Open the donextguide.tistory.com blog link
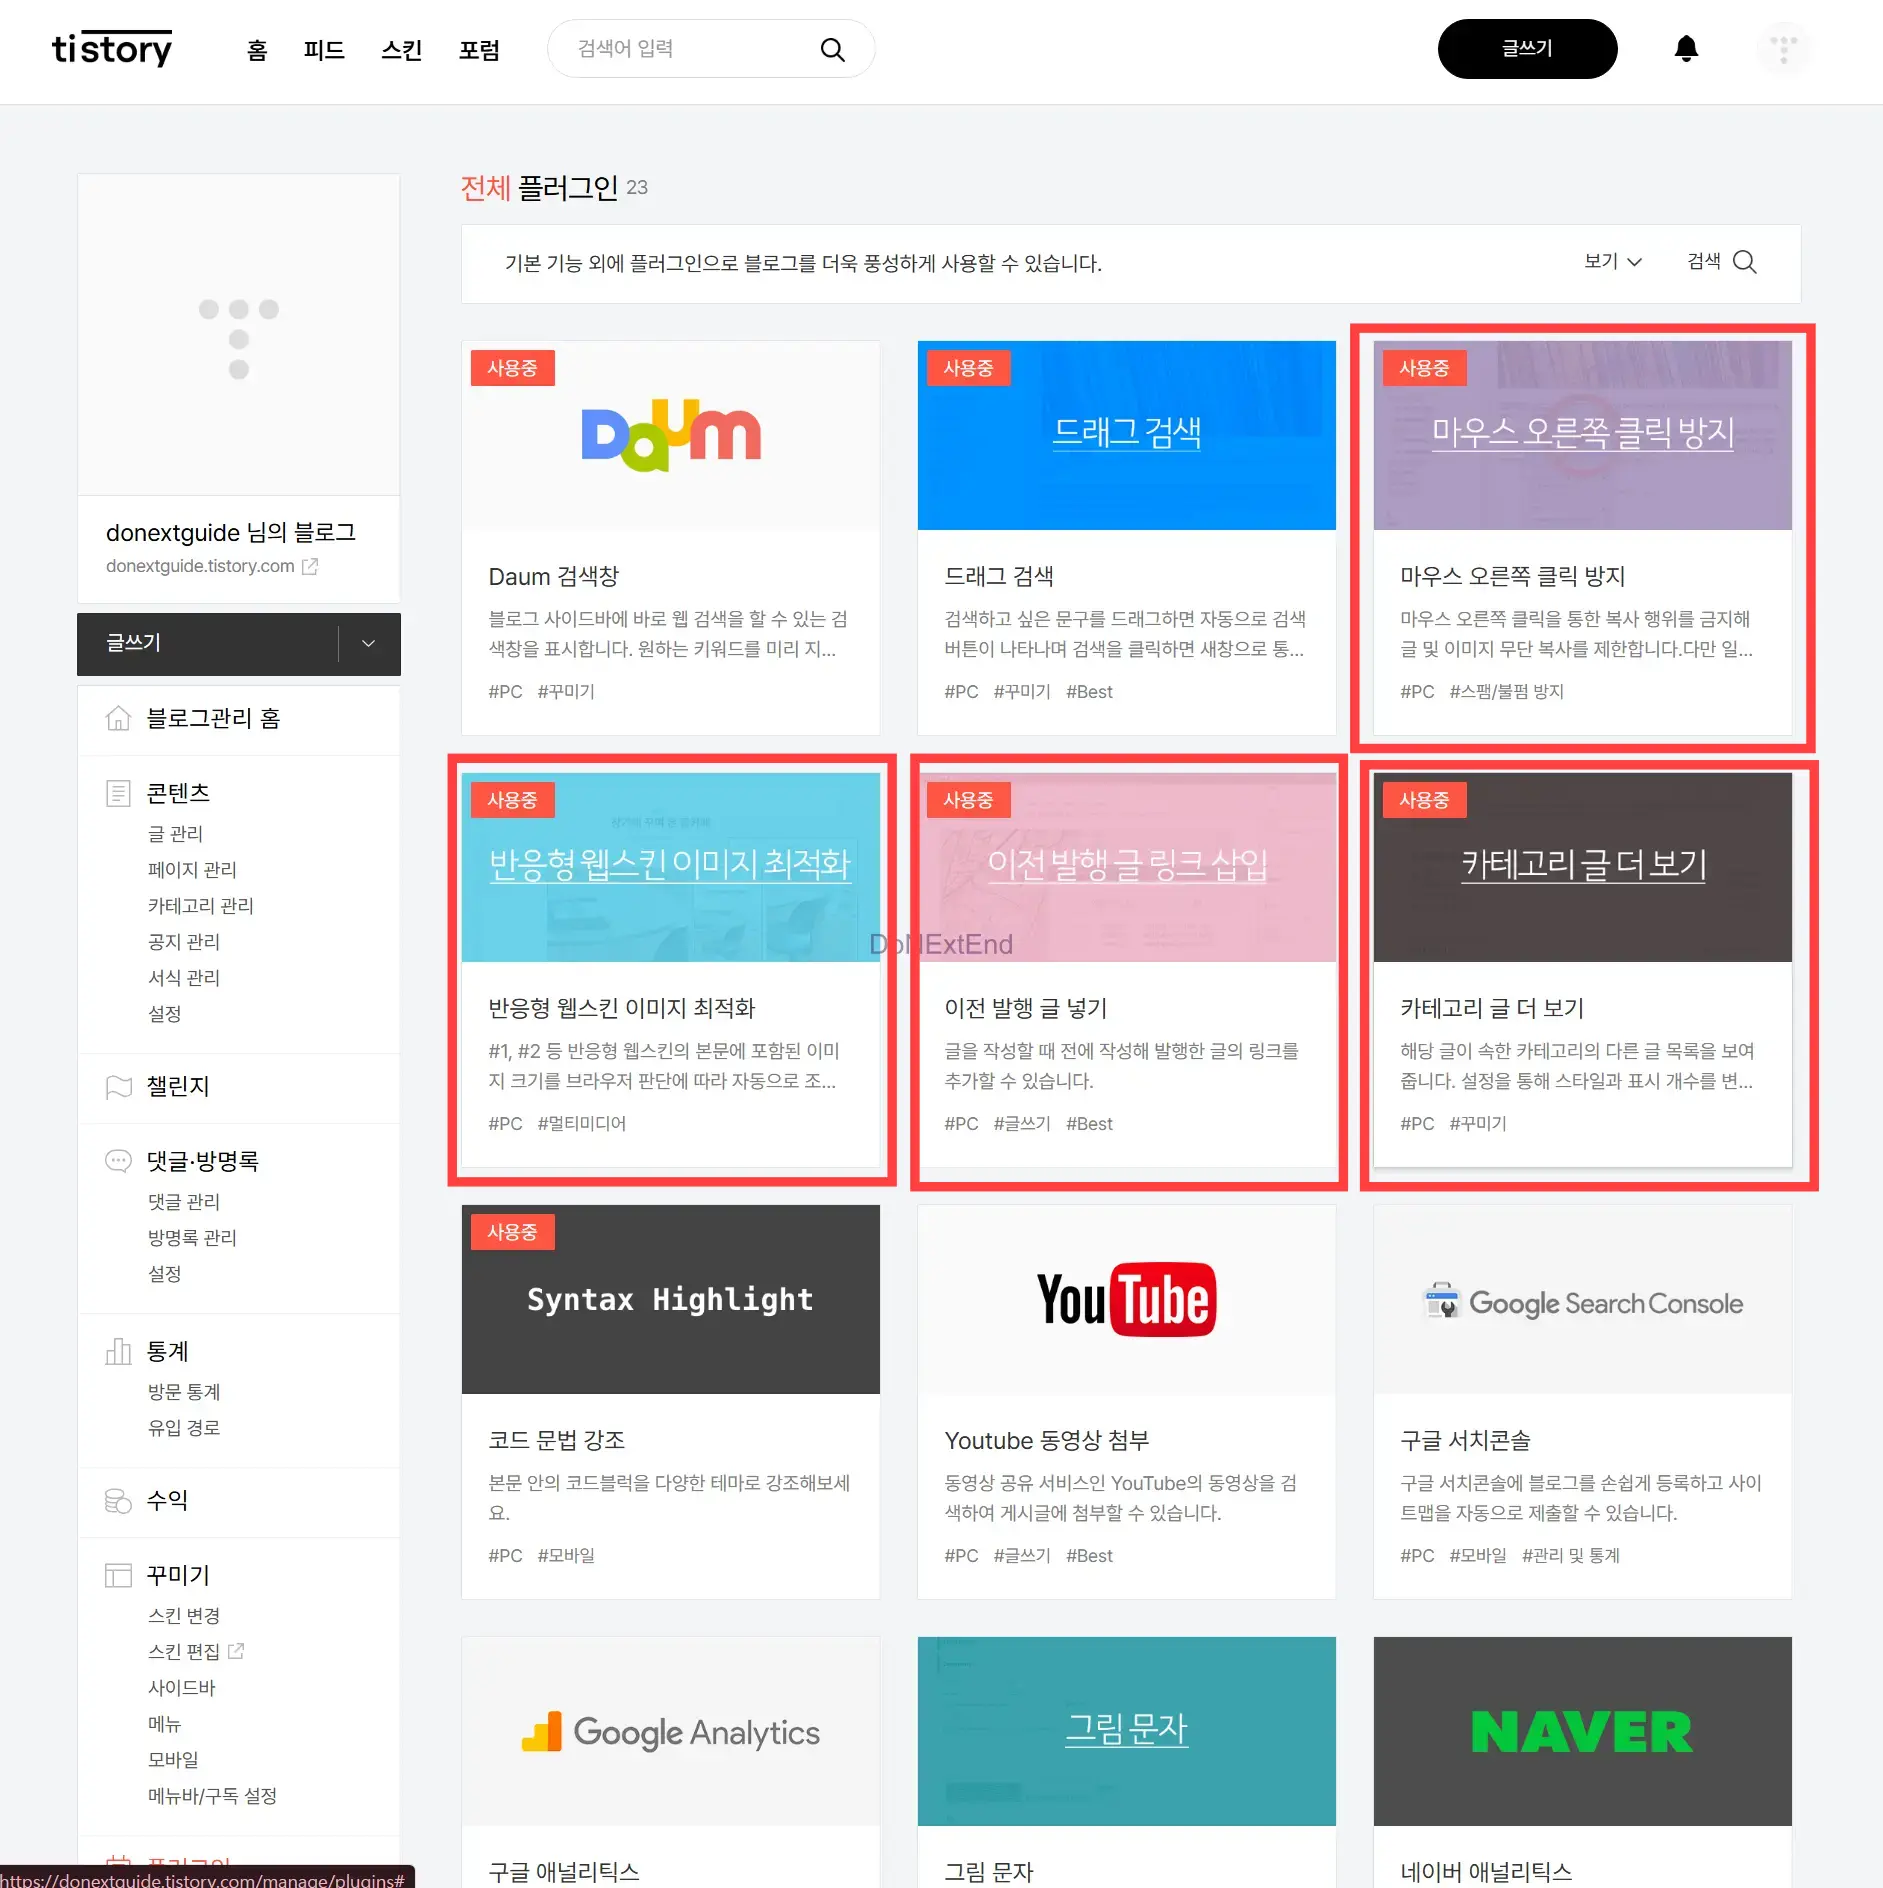This screenshot has height=1888, width=1883. coord(200,566)
